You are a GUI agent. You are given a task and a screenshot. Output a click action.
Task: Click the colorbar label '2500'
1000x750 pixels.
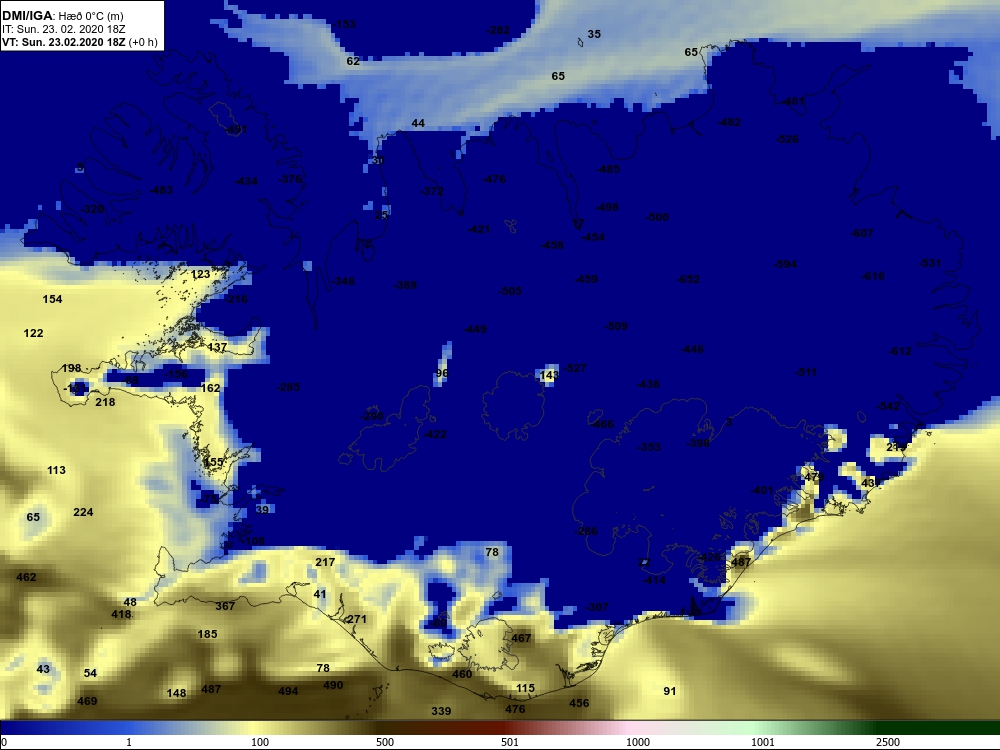888,742
